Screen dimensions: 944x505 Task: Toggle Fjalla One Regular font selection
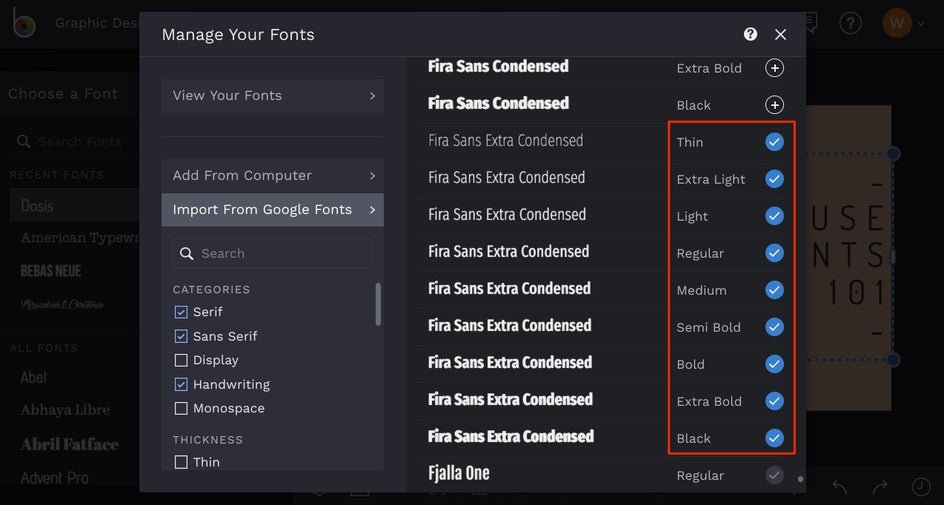point(774,475)
